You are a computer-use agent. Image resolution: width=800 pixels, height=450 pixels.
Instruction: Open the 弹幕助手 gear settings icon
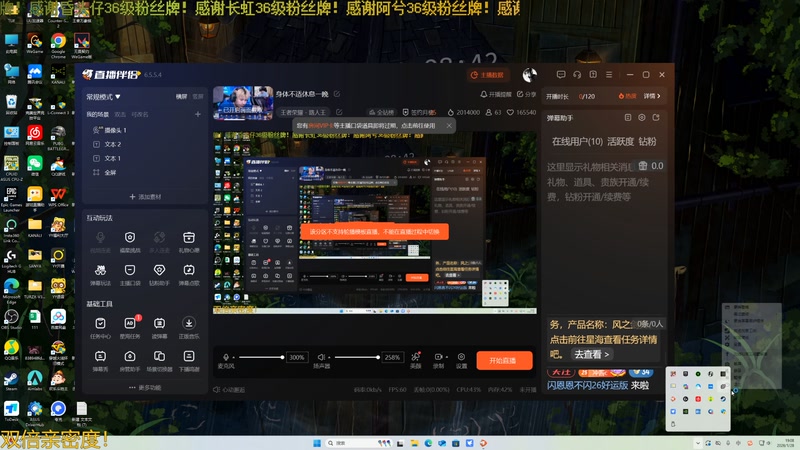click(x=642, y=117)
